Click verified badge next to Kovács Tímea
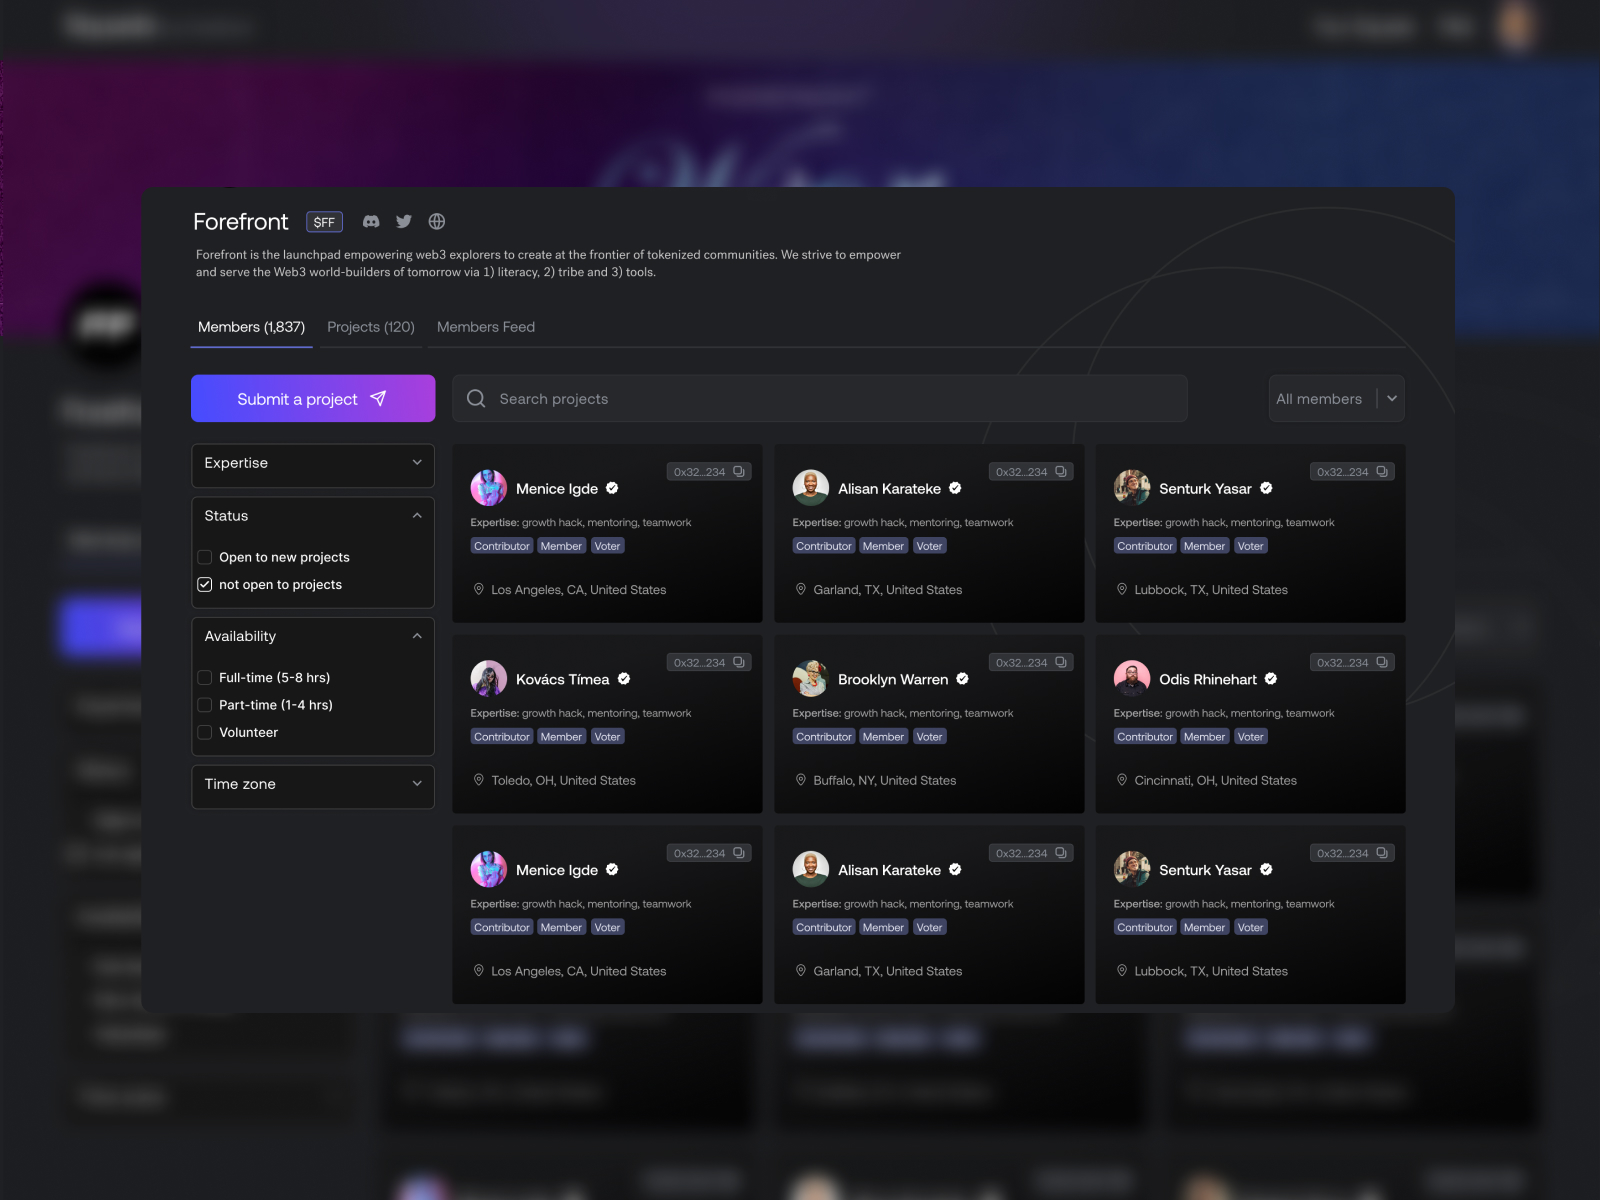The width and height of the screenshot is (1600, 1200). (624, 679)
